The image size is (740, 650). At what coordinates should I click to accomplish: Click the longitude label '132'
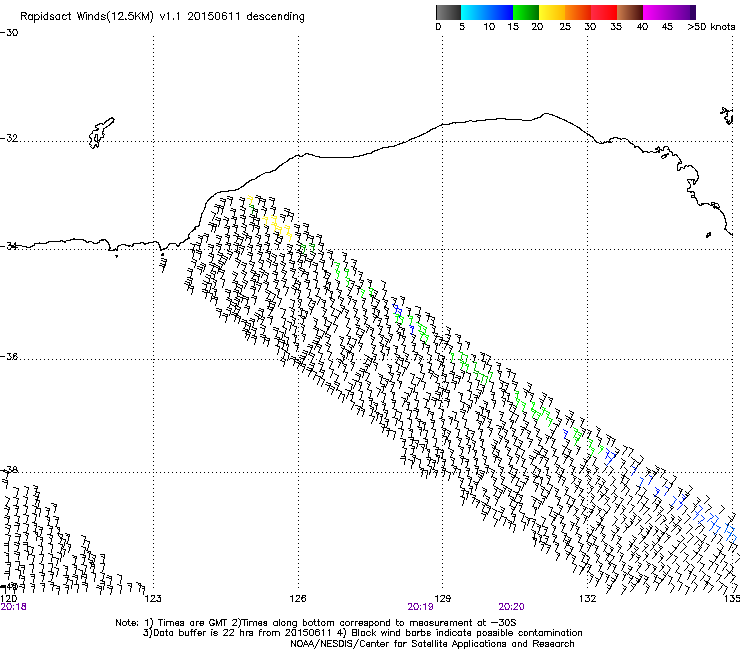point(588,599)
